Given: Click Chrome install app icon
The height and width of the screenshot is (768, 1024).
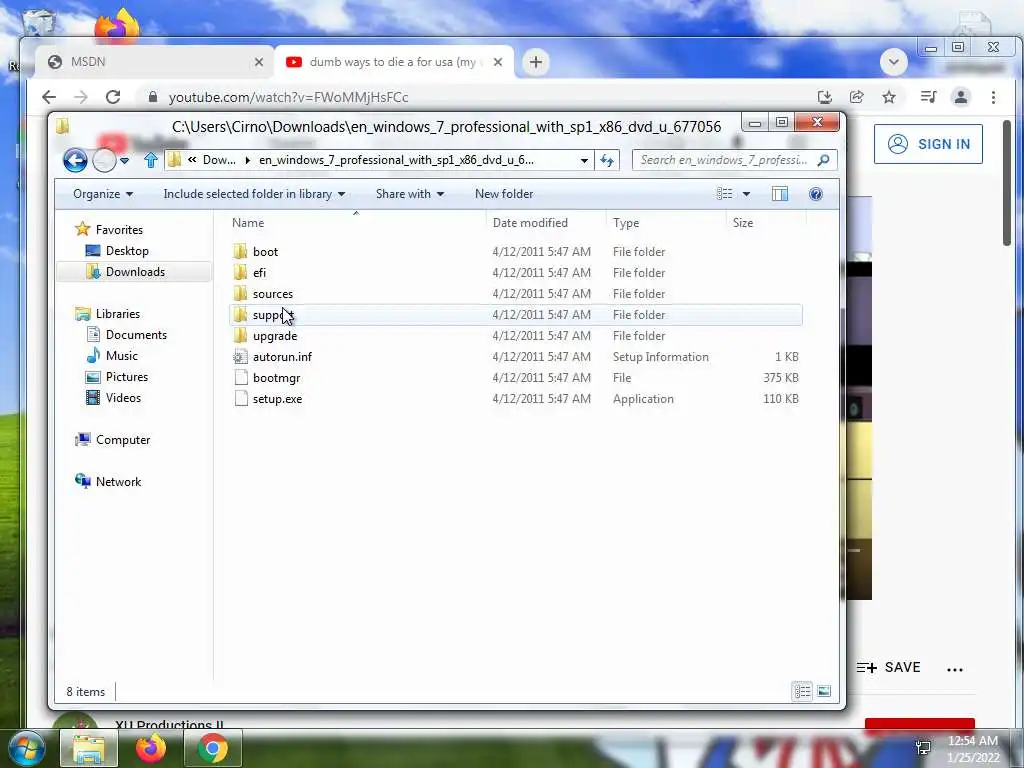Looking at the screenshot, I should pos(825,97).
